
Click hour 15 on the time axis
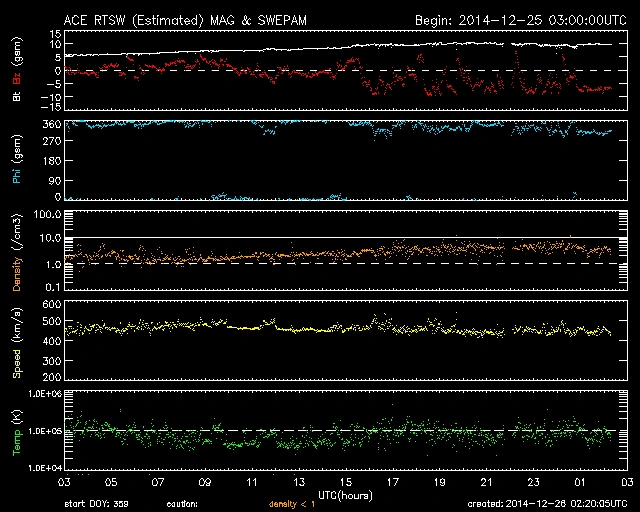point(344,482)
